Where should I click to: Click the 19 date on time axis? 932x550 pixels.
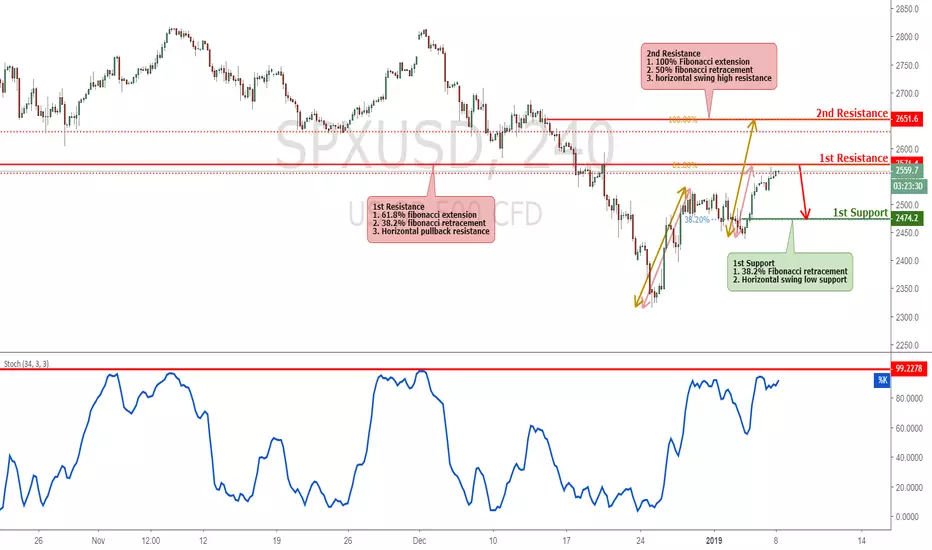(276, 540)
